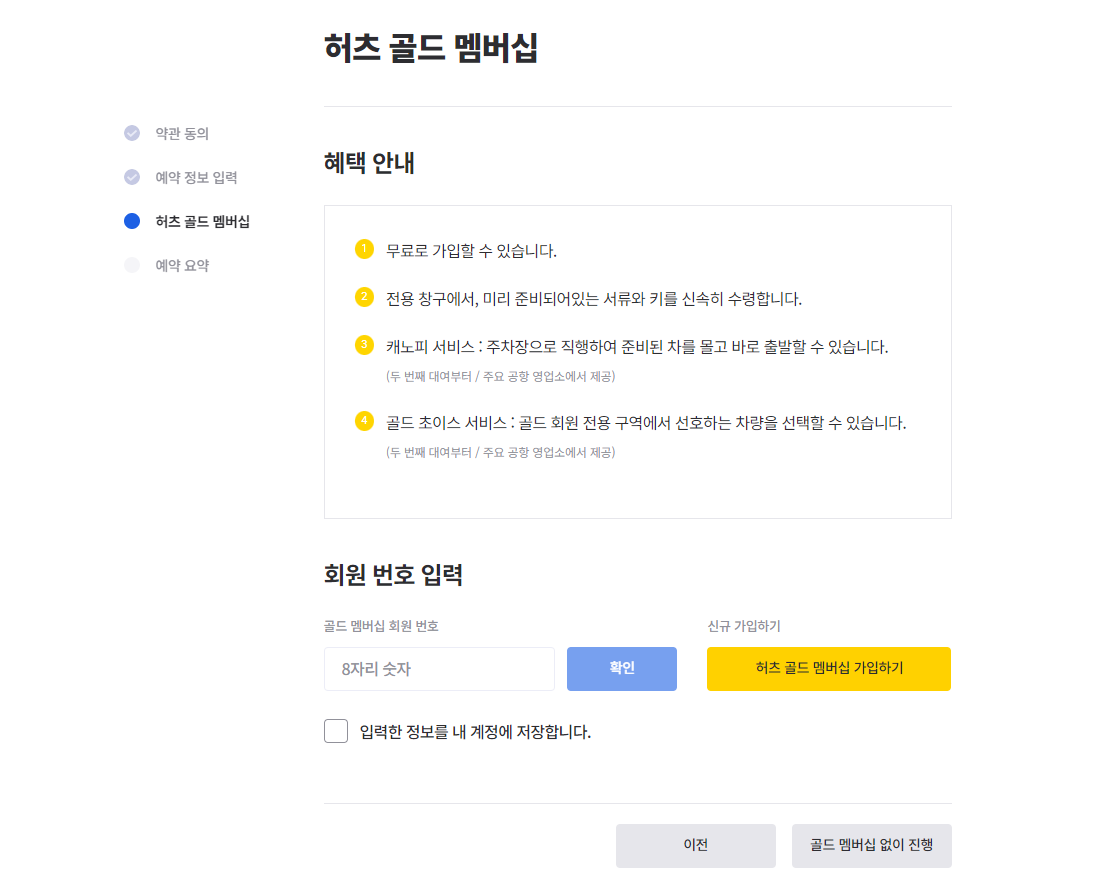Click the yellow 허츠 골드 멤버십 가입하기 button
The width and height of the screenshot is (1102, 874).
pos(829,668)
